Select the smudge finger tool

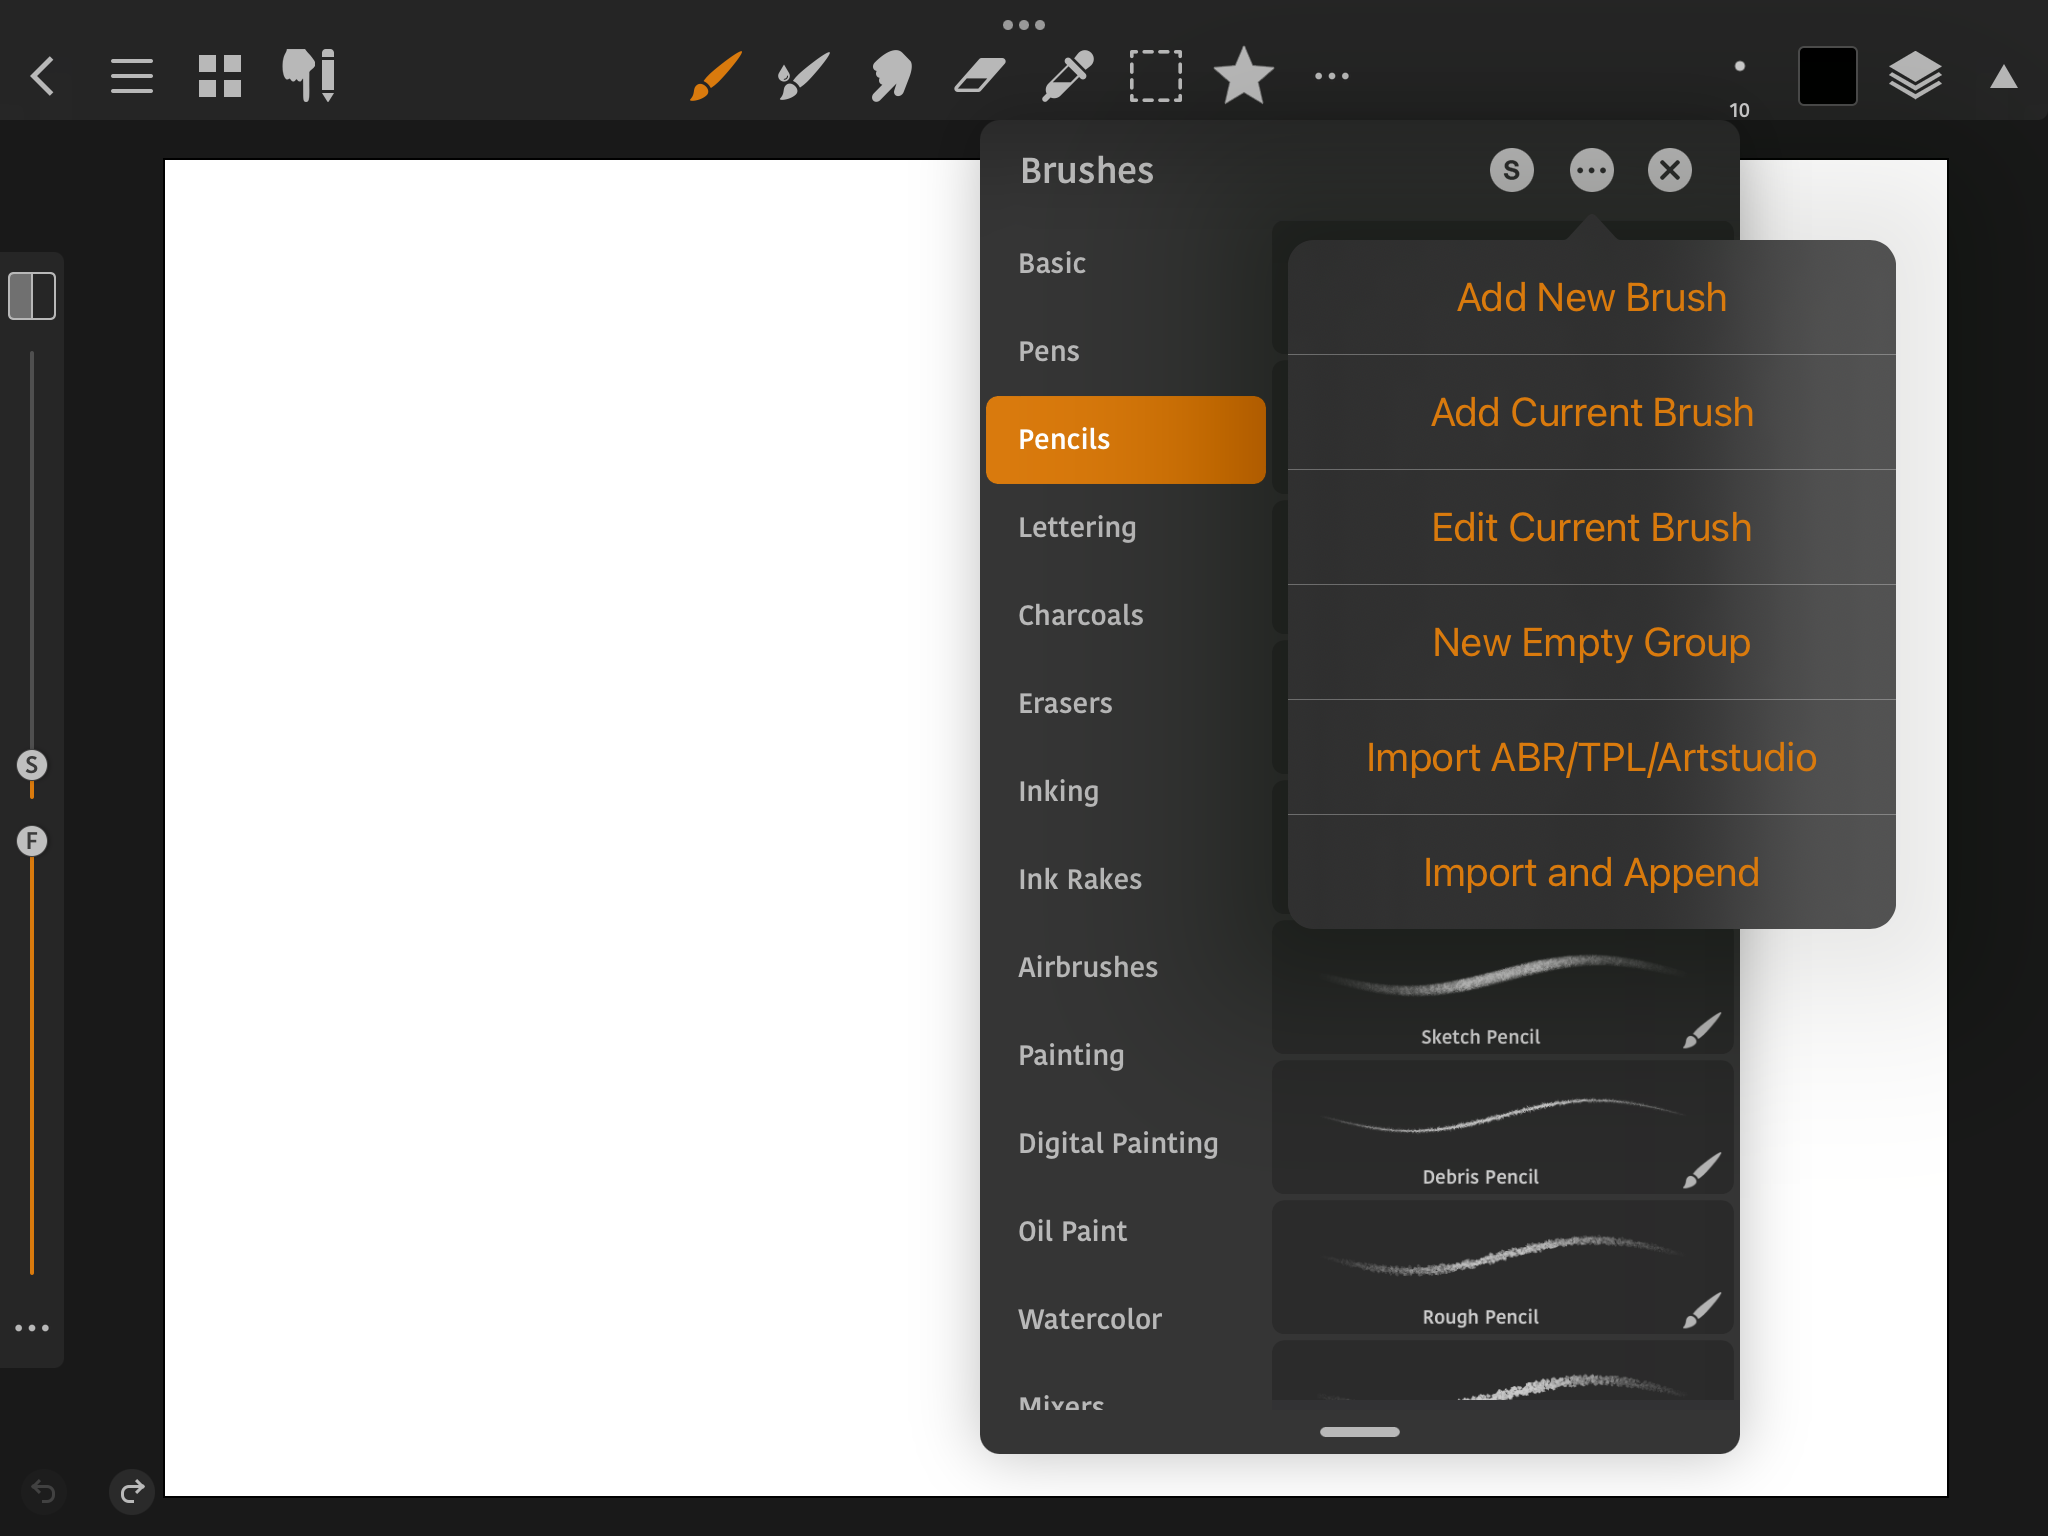pyautogui.click(x=890, y=76)
